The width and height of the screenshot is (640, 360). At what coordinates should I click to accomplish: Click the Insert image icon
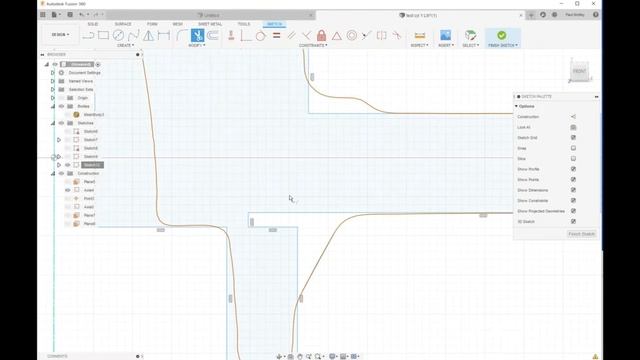446,35
